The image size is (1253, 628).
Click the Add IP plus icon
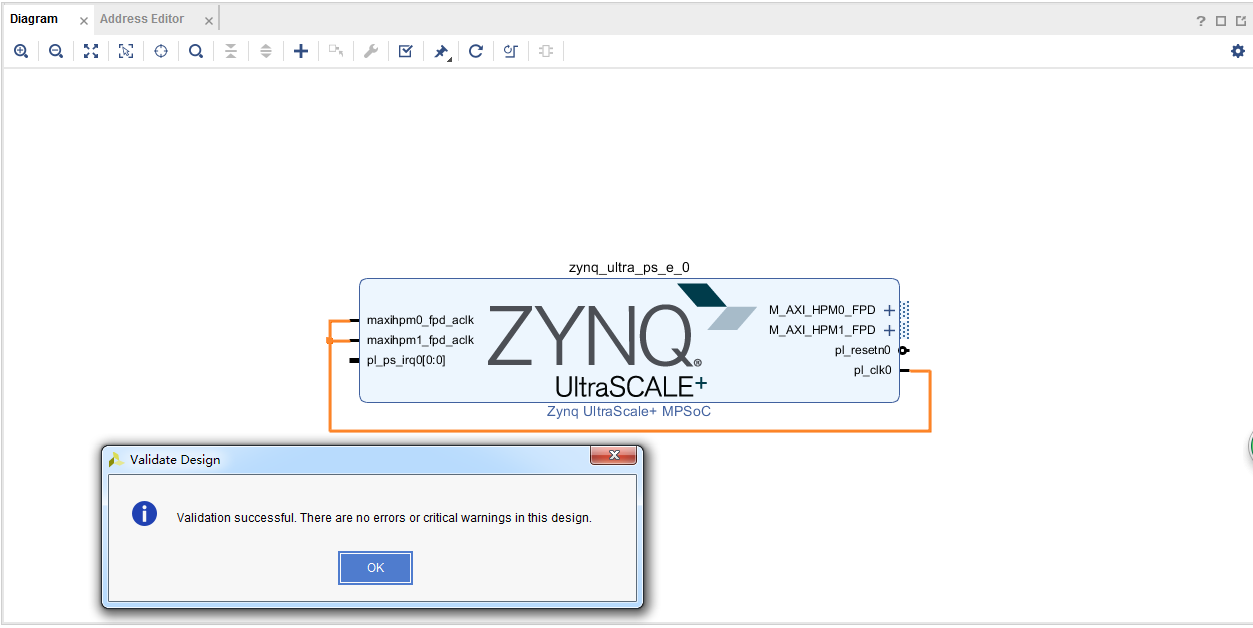(301, 51)
